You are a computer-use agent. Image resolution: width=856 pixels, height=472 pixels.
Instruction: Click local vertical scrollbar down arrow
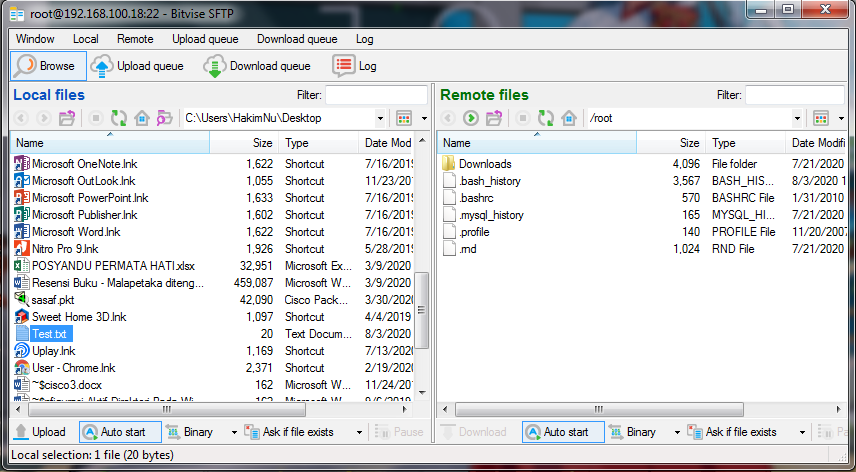pos(422,392)
